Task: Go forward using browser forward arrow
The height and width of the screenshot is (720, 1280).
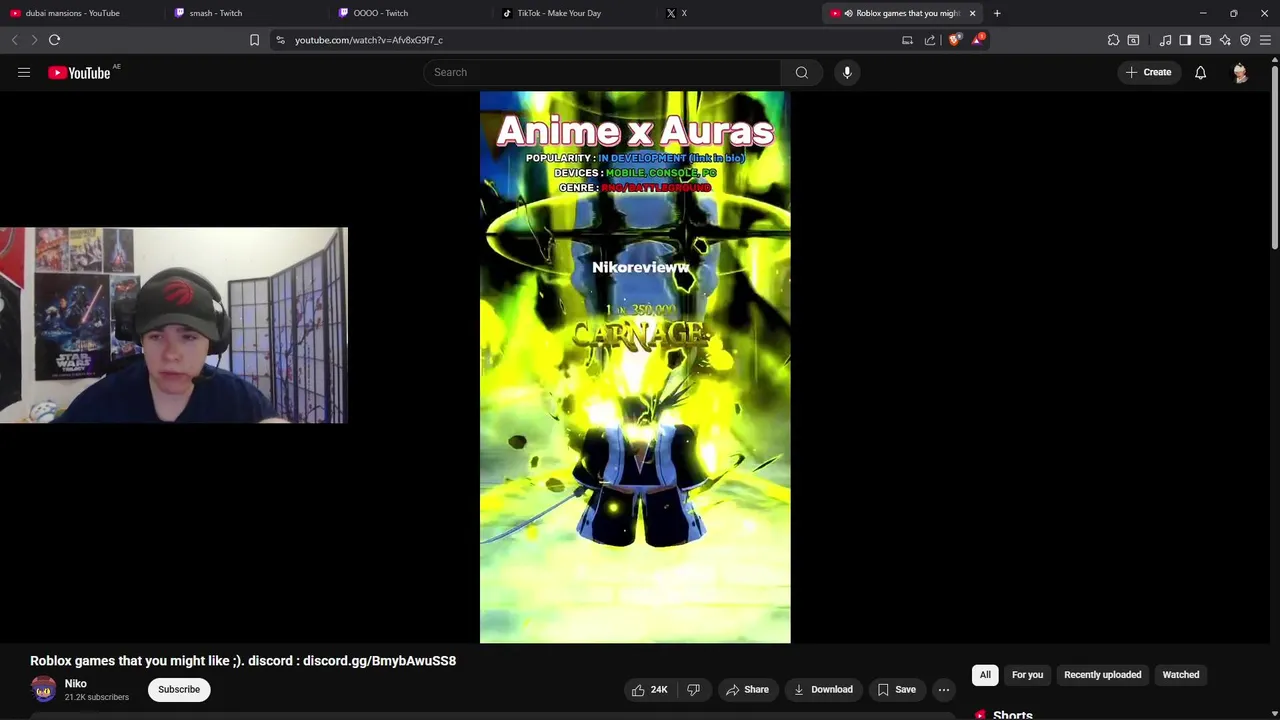Action: [x=34, y=40]
